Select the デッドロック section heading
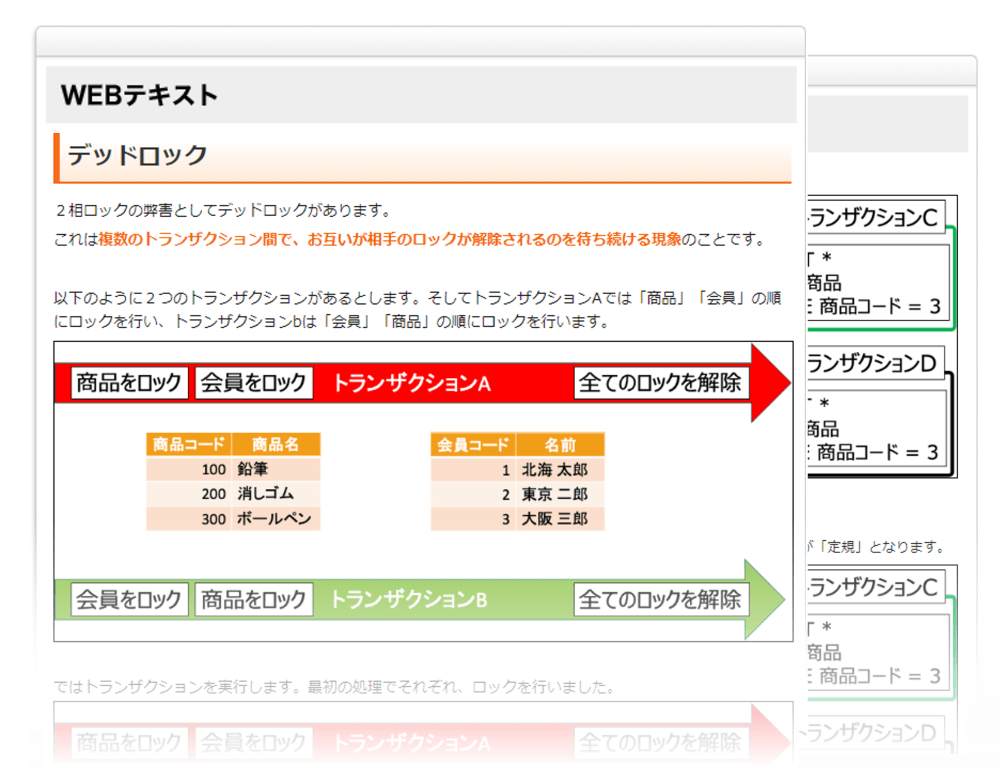The height and width of the screenshot is (768, 1000). pos(135,157)
